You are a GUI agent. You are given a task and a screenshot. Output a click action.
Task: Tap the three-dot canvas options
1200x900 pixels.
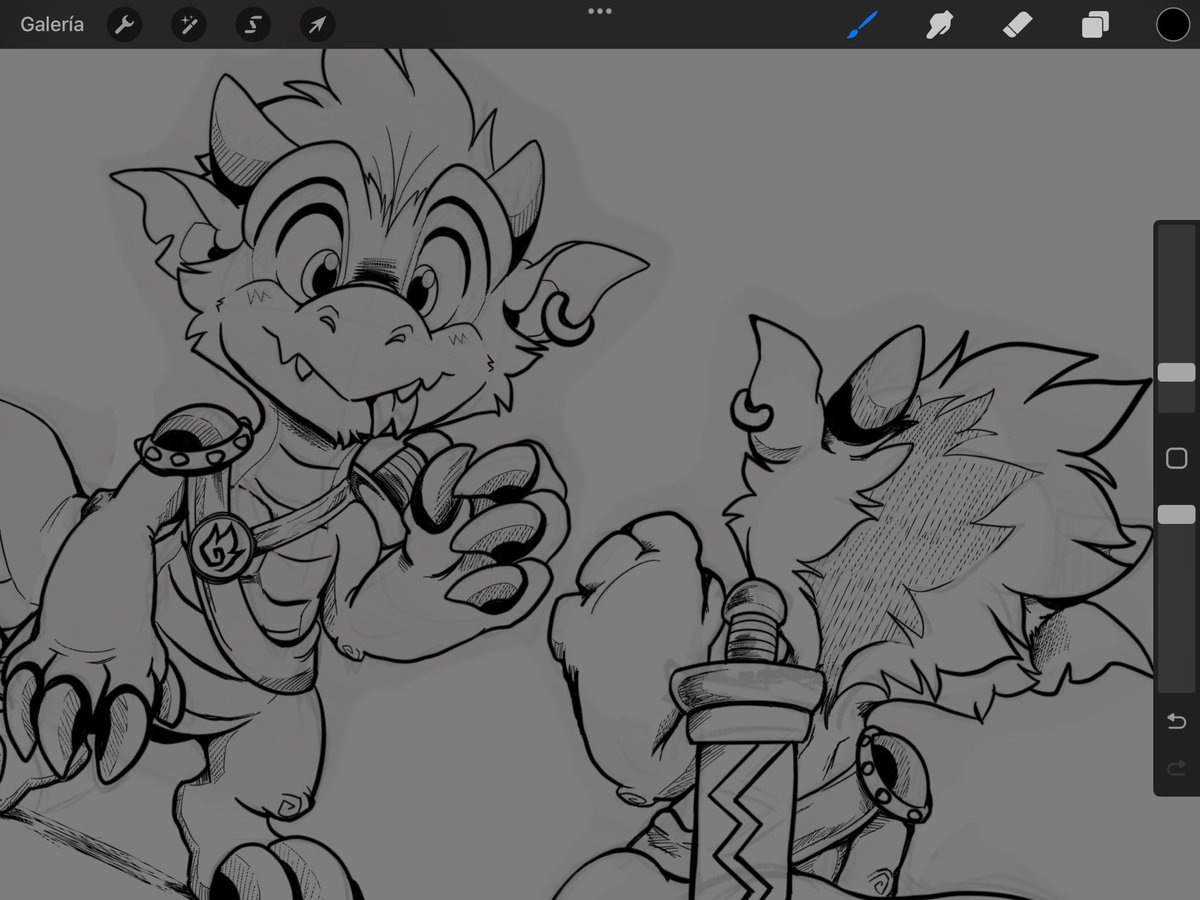(600, 11)
